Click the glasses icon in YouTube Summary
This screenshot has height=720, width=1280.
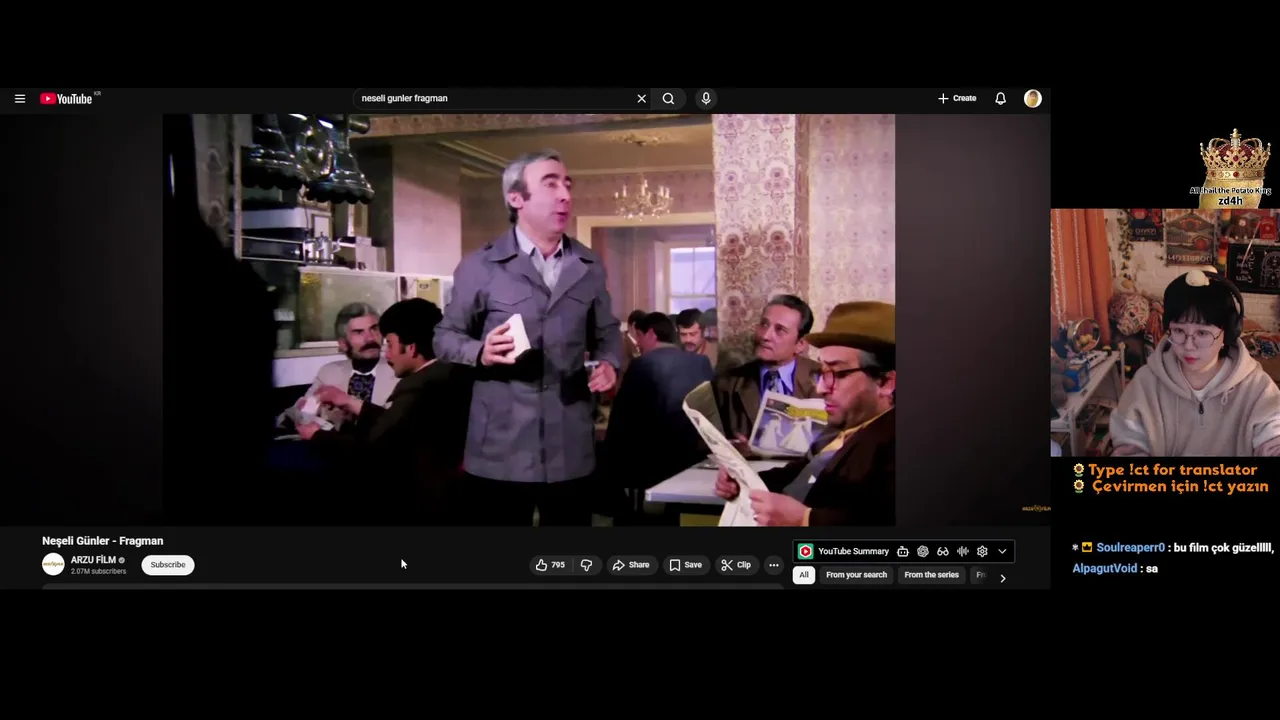(x=943, y=551)
